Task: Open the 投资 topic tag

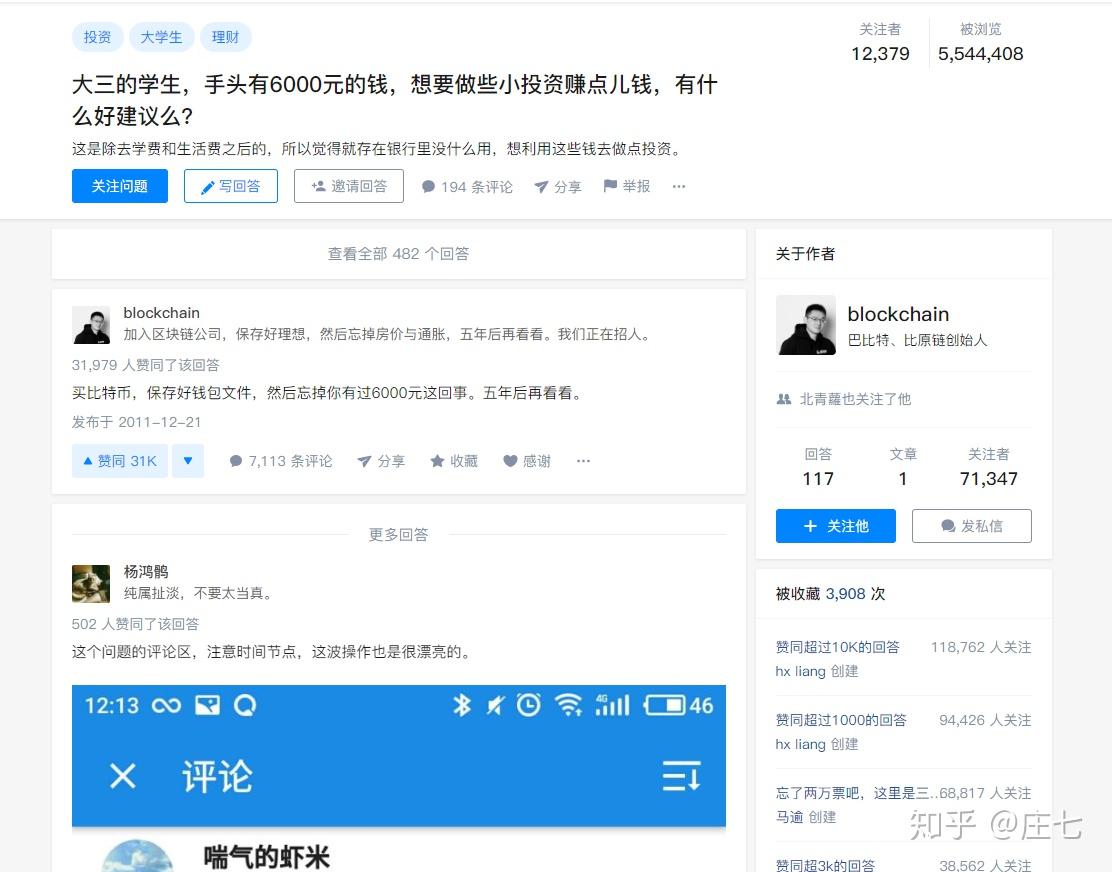Action: coord(97,36)
